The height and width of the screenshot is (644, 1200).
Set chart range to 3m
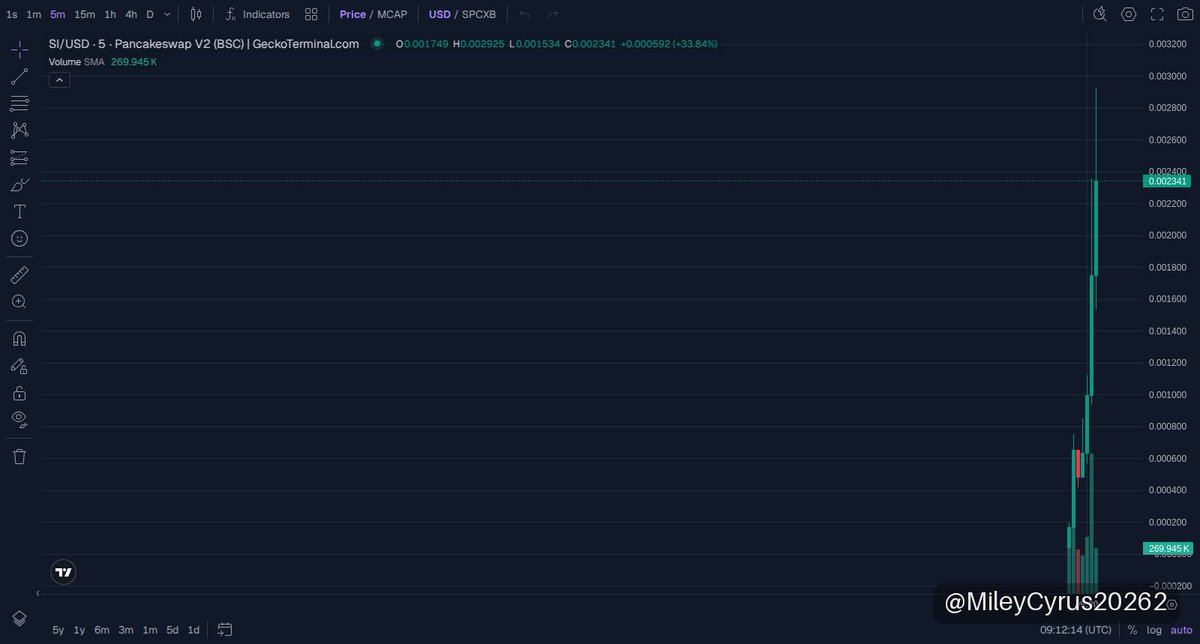point(126,630)
